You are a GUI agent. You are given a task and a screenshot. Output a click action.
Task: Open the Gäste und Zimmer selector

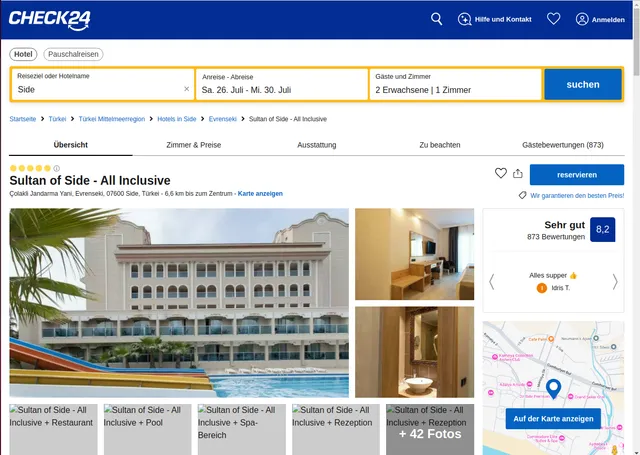[456, 84]
